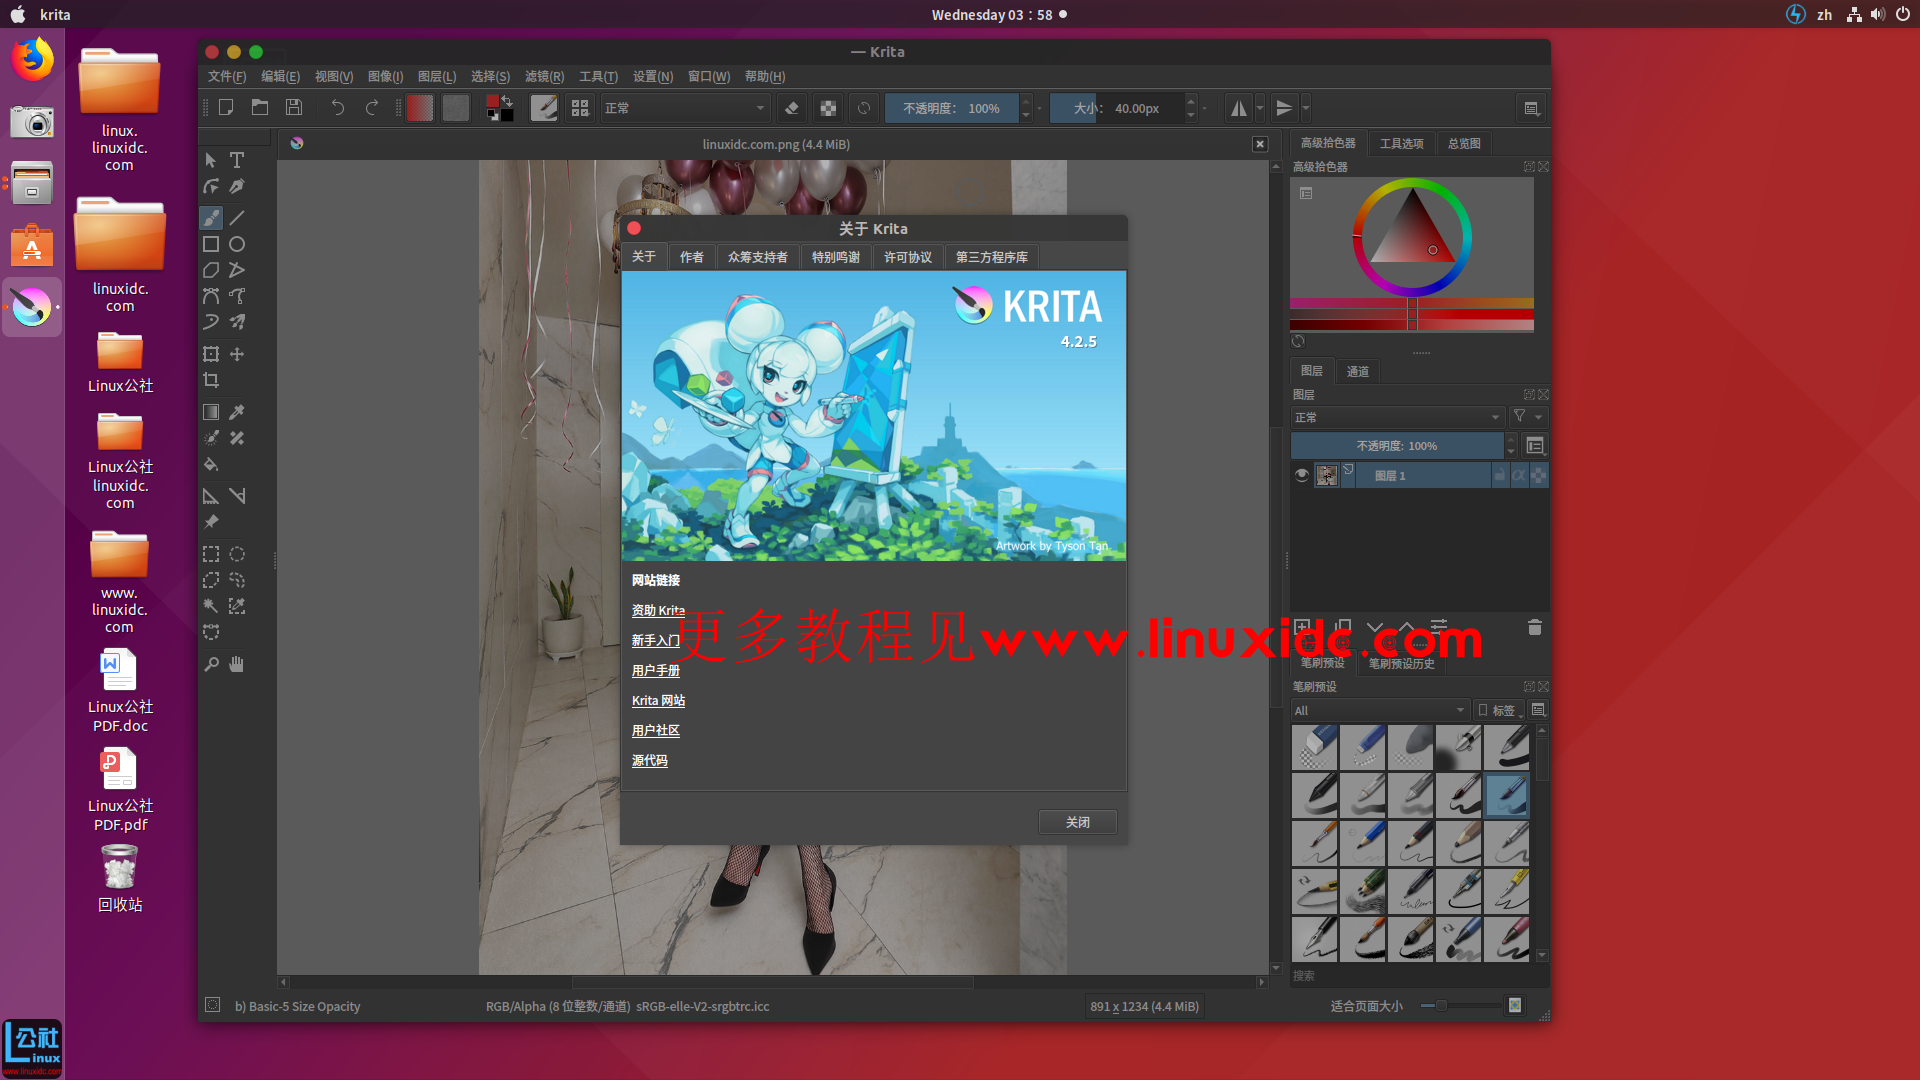Screen dimensions: 1920x1080
Task: Toggle horizontal mirror tool
Action: tap(1239, 108)
